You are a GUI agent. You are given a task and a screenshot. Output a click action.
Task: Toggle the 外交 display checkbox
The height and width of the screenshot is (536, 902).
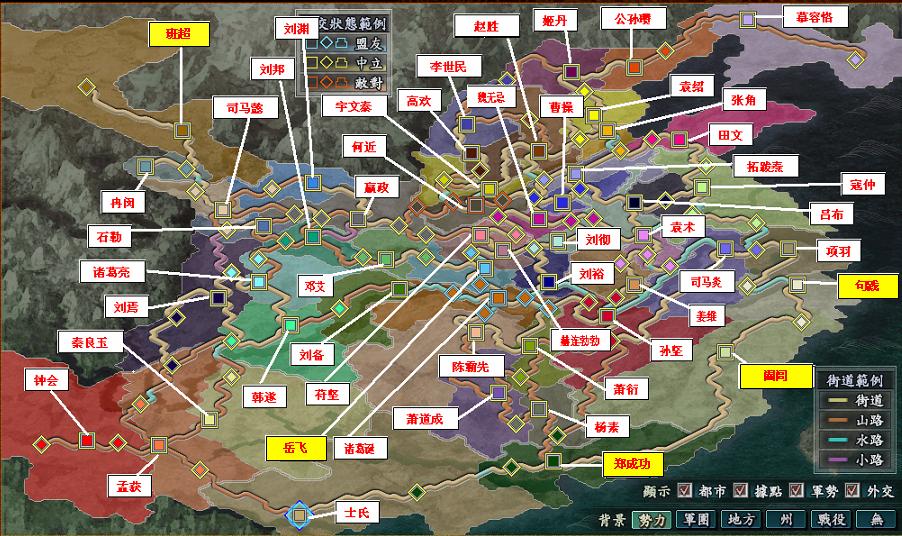coord(852,491)
